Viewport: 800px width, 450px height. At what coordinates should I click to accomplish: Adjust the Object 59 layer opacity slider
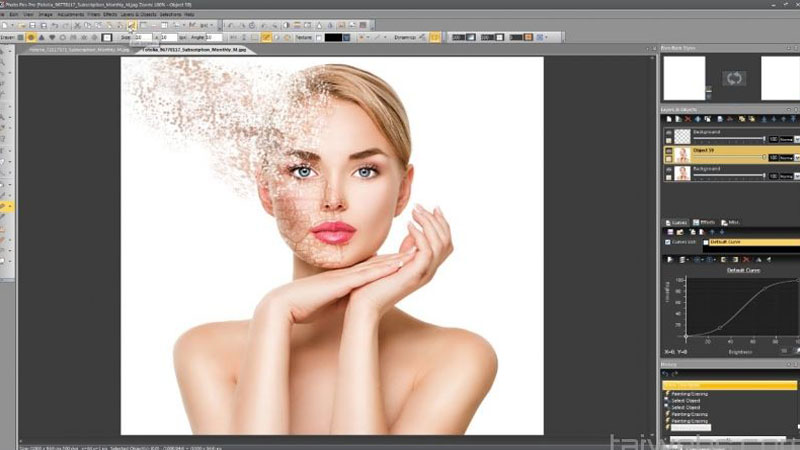coord(730,158)
